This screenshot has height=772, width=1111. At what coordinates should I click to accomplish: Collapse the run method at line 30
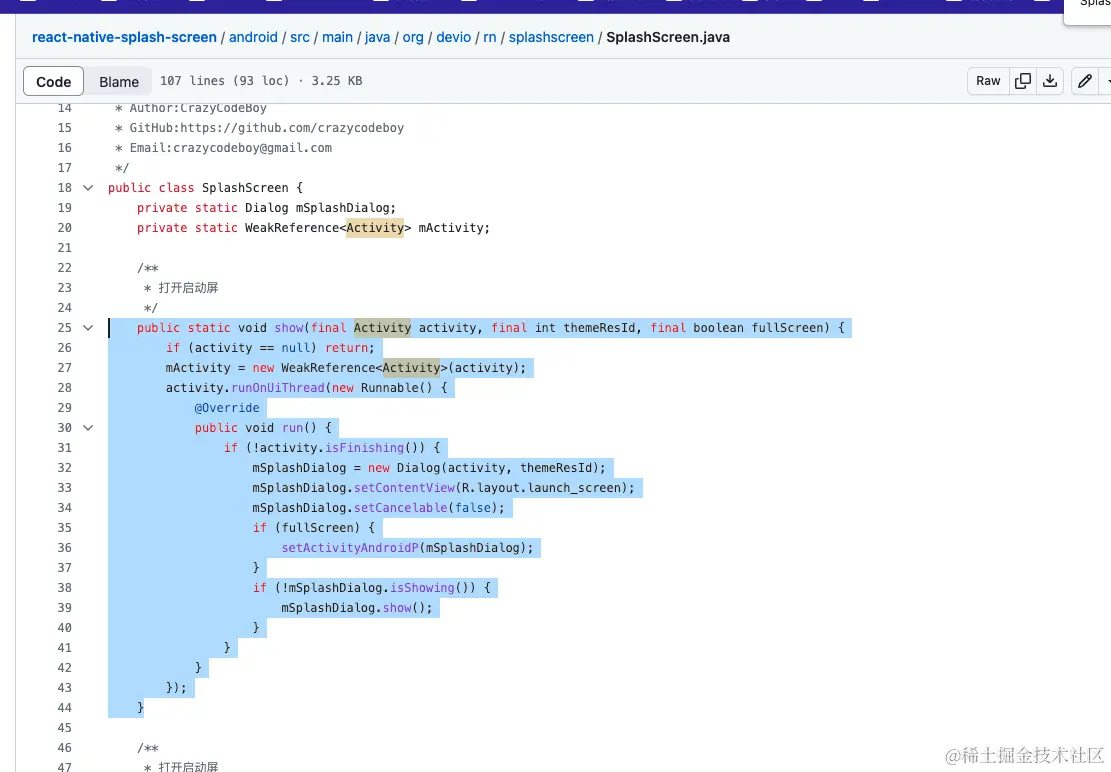88,427
